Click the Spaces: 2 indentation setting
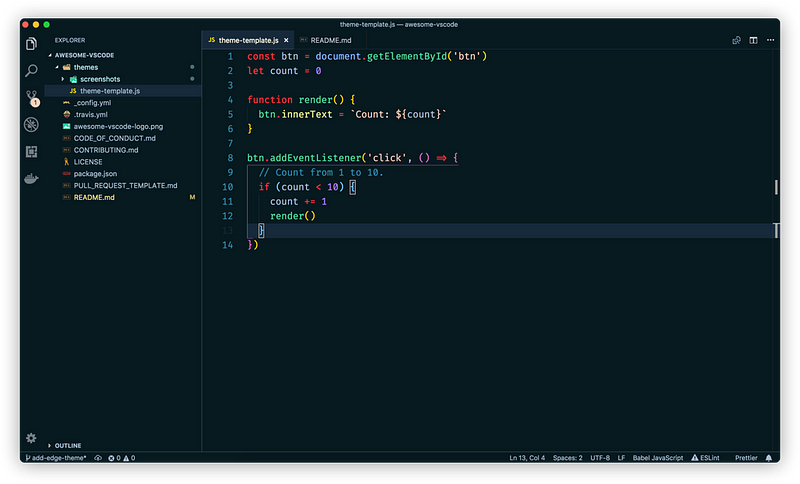 pos(567,458)
